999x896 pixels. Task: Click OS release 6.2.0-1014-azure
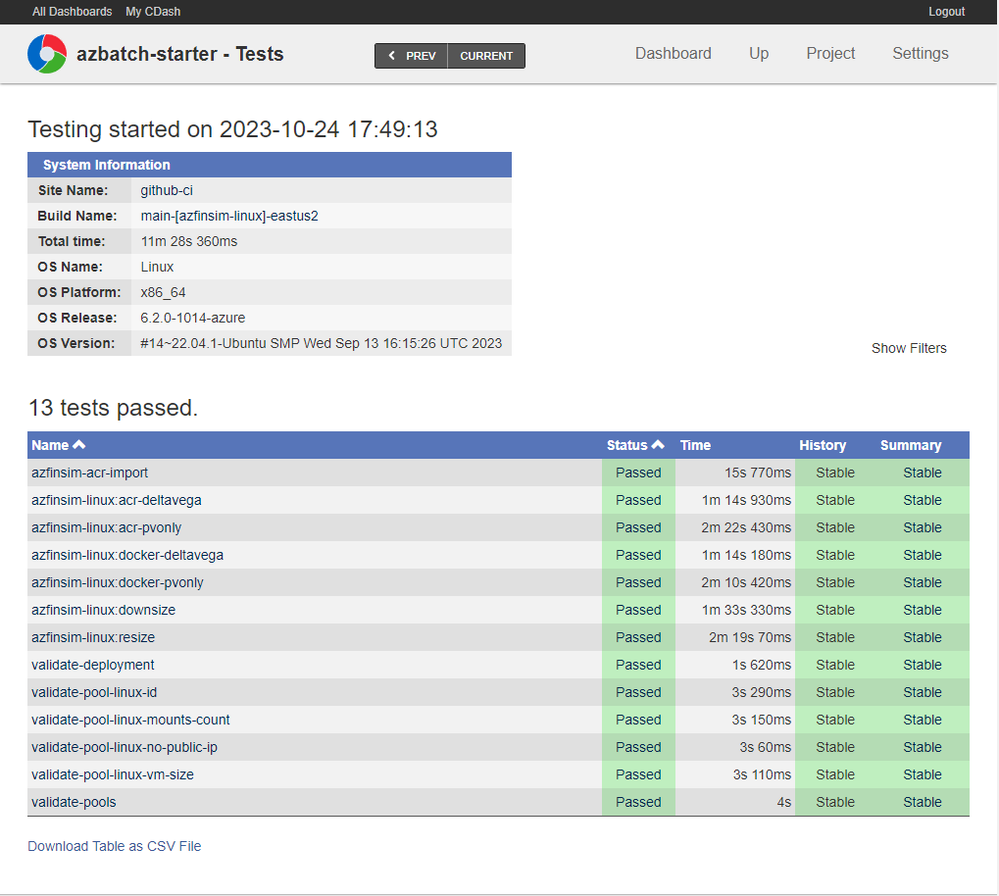click(193, 318)
